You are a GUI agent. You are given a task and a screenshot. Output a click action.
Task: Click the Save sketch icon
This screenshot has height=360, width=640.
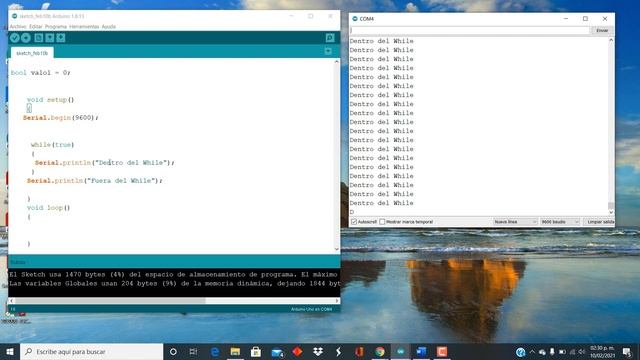point(61,38)
